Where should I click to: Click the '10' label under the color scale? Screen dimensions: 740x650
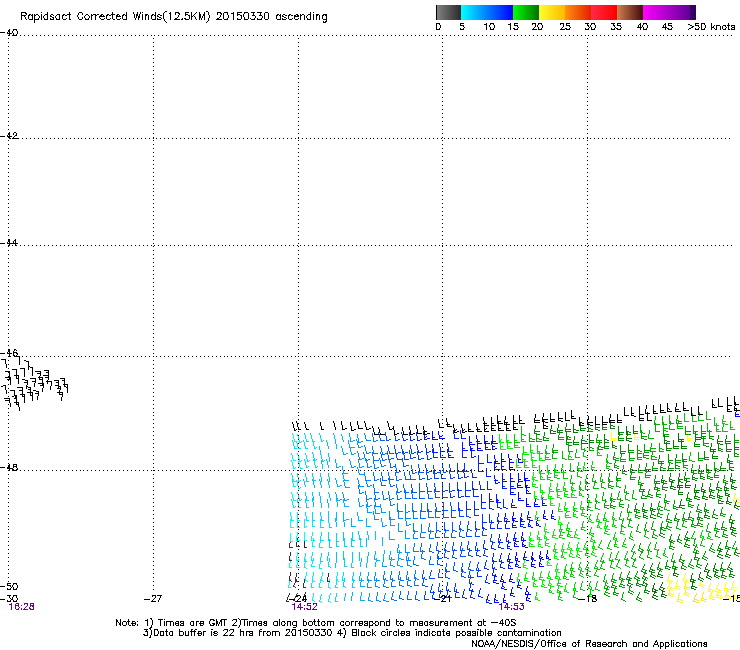click(x=489, y=27)
